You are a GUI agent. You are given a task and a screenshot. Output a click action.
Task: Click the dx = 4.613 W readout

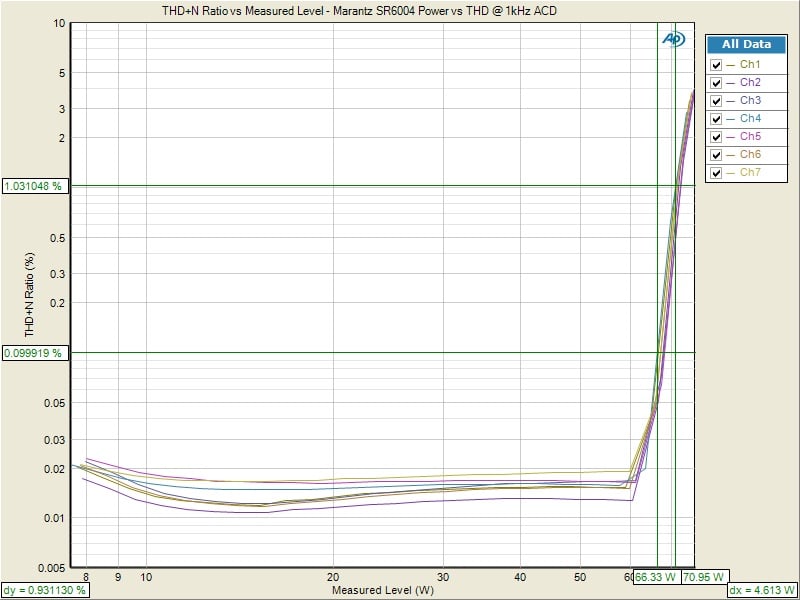pos(763,590)
